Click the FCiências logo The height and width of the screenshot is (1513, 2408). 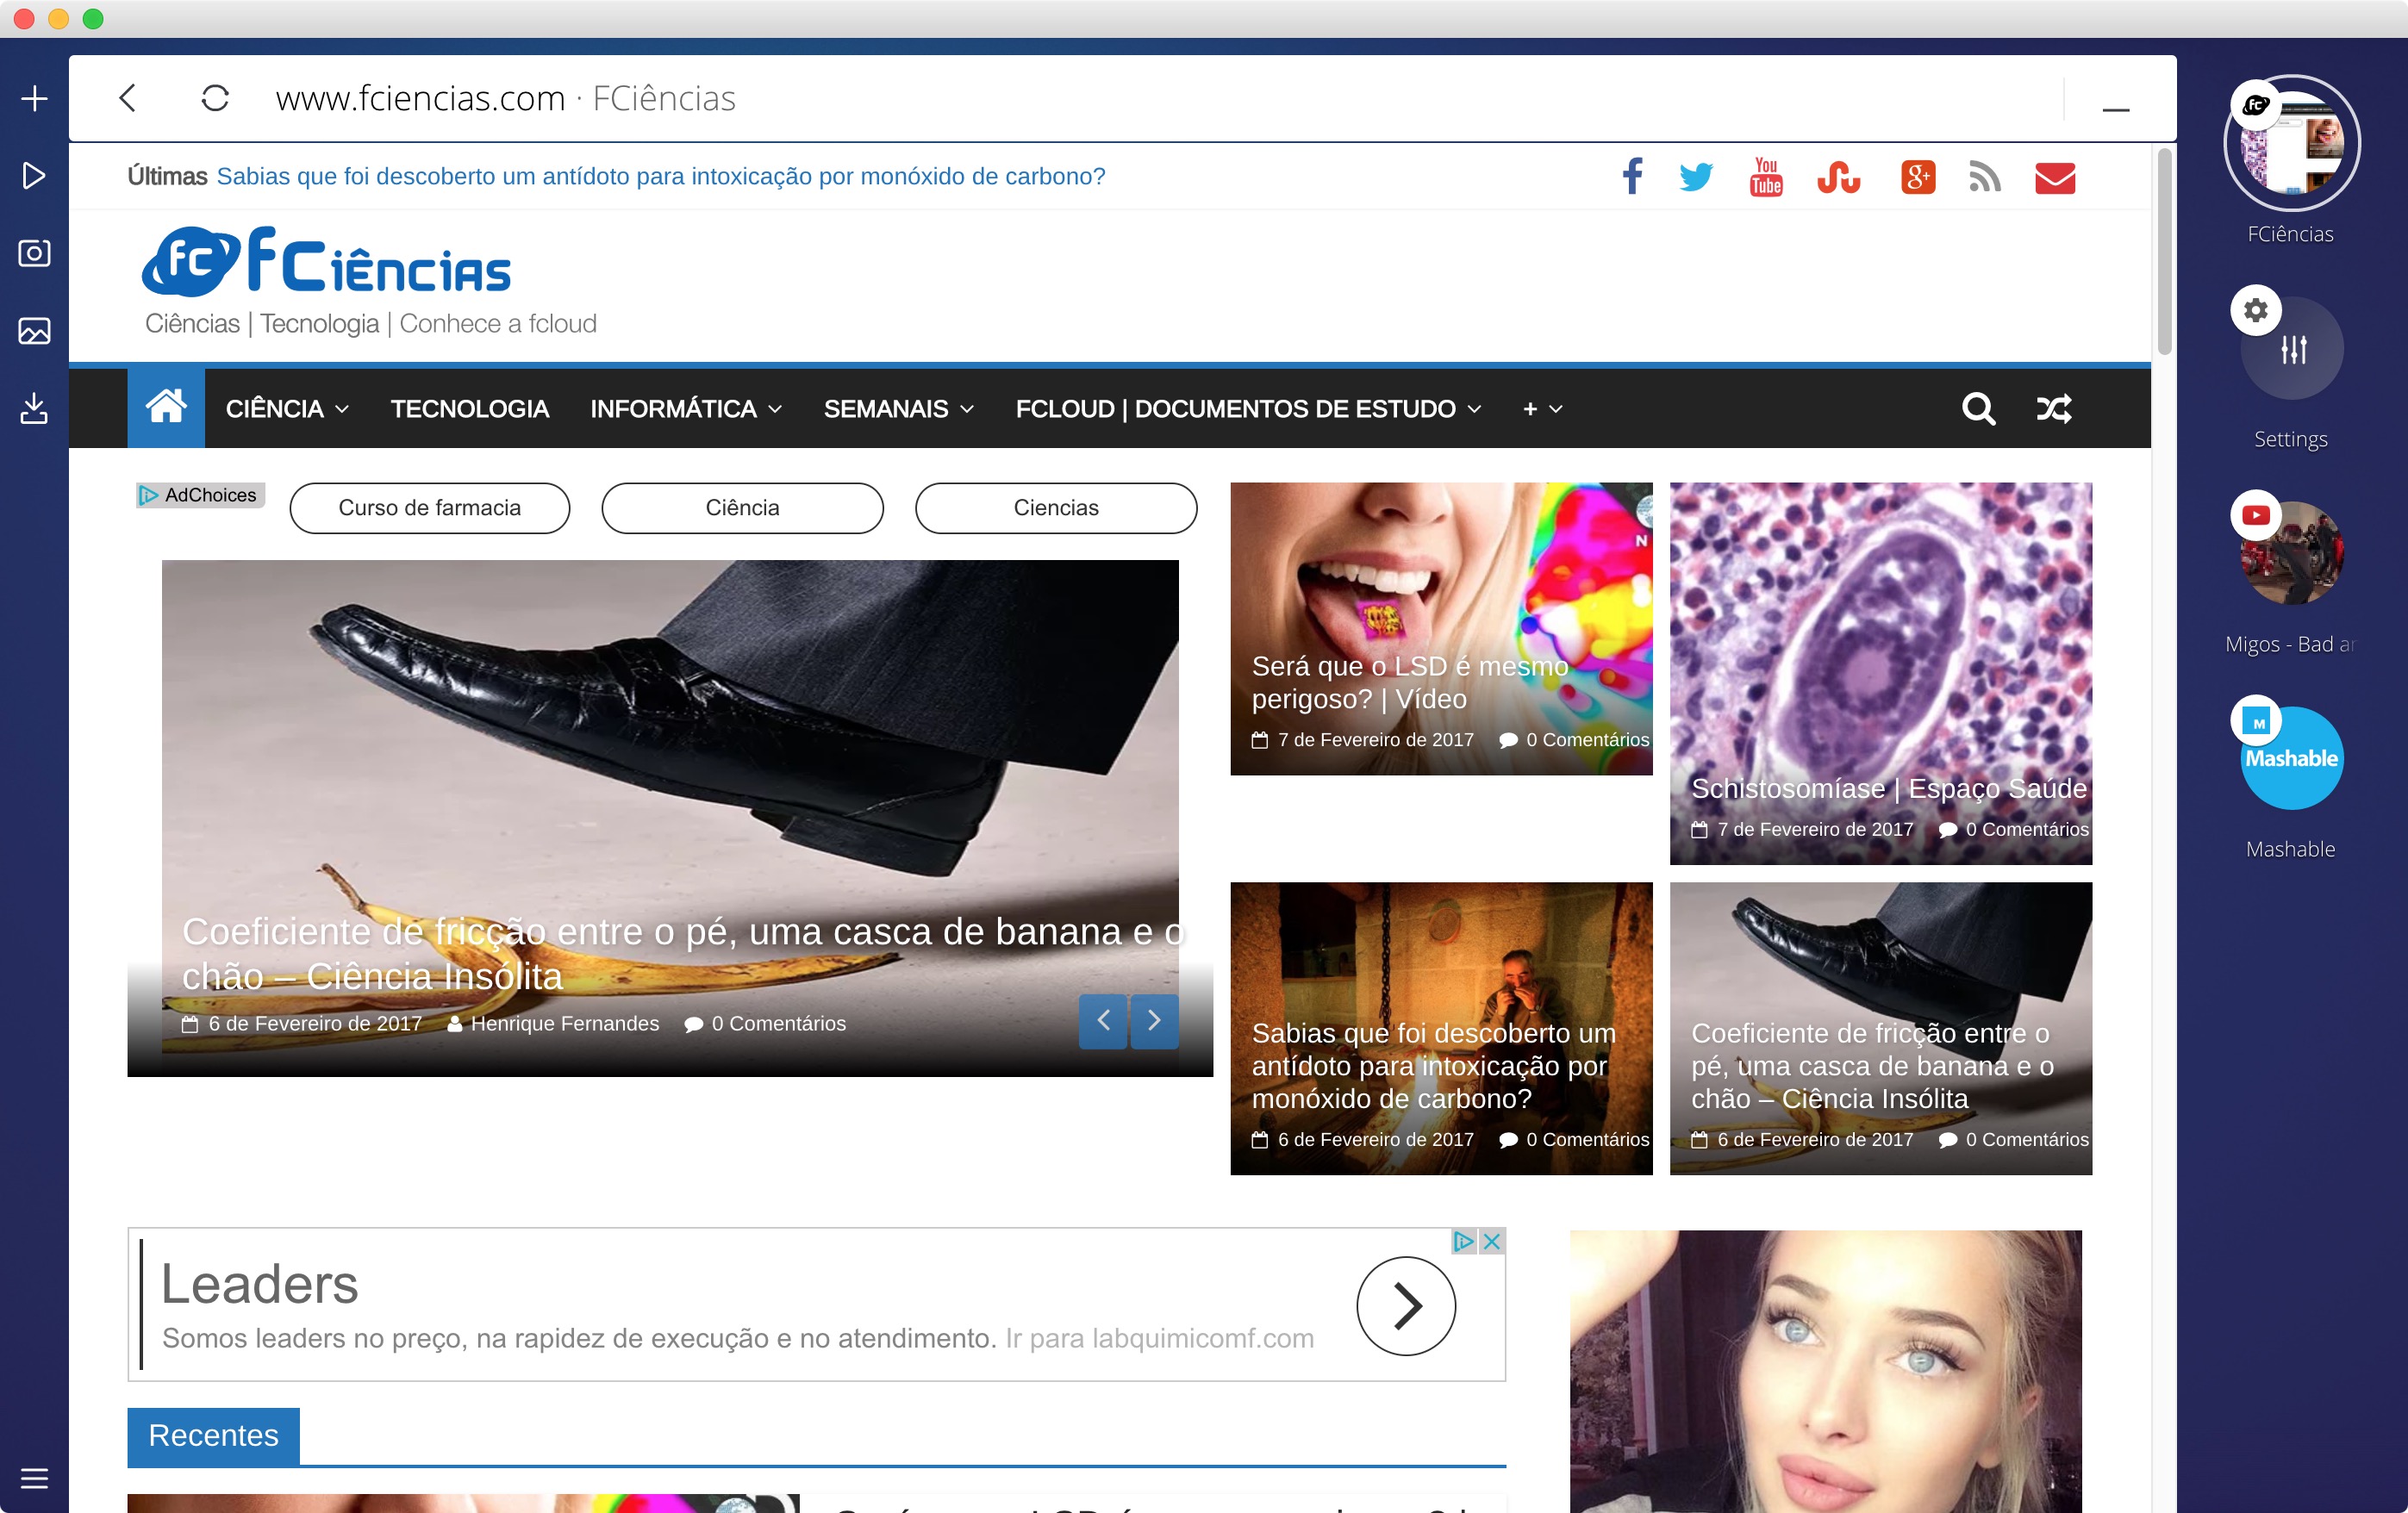(327, 262)
